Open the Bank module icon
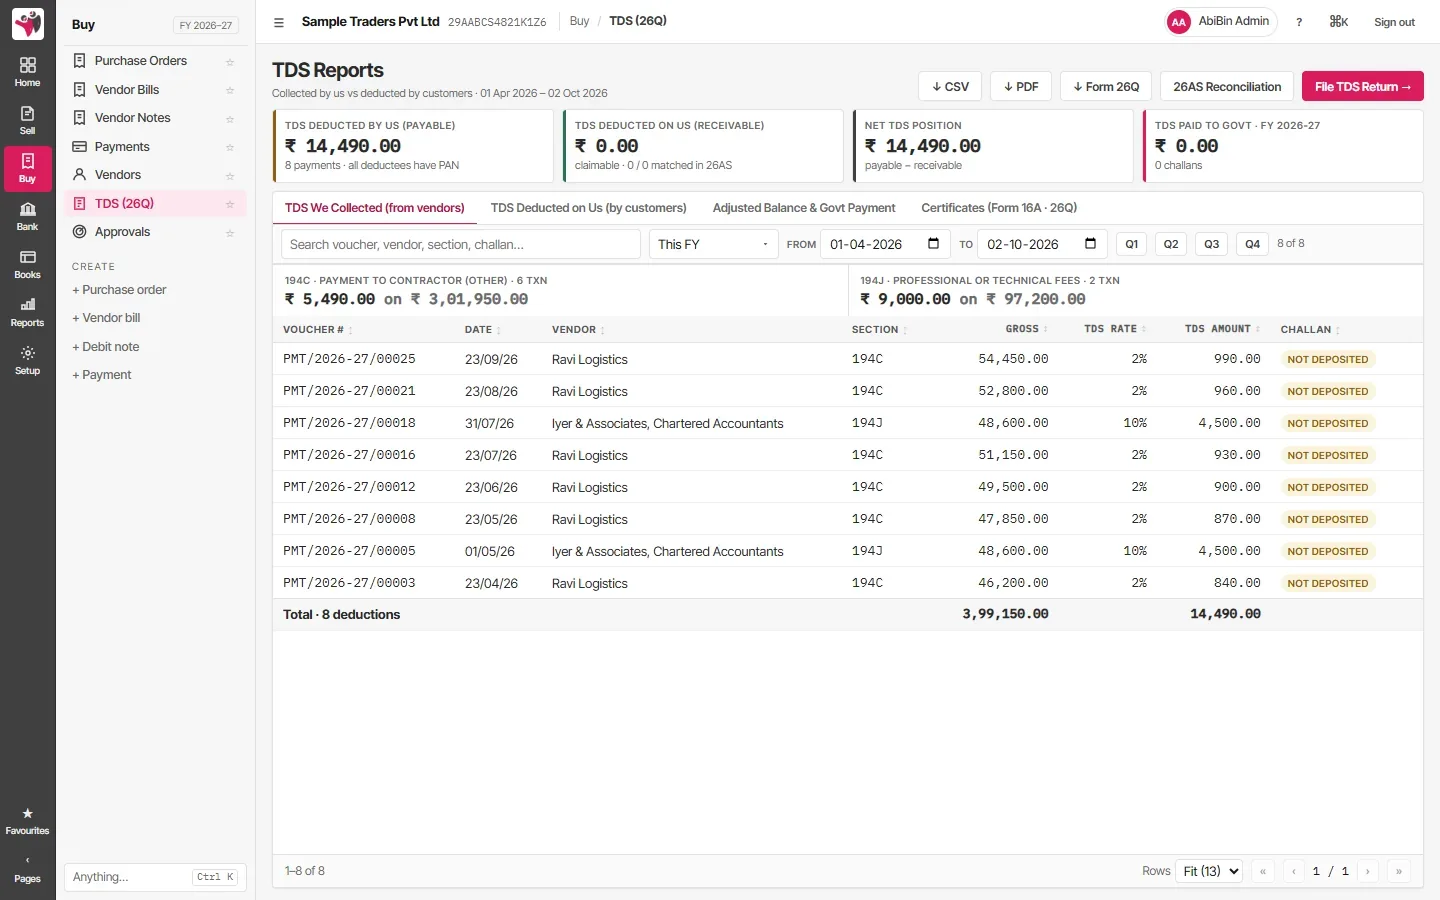The height and width of the screenshot is (900, 1440). pos(27,216)
